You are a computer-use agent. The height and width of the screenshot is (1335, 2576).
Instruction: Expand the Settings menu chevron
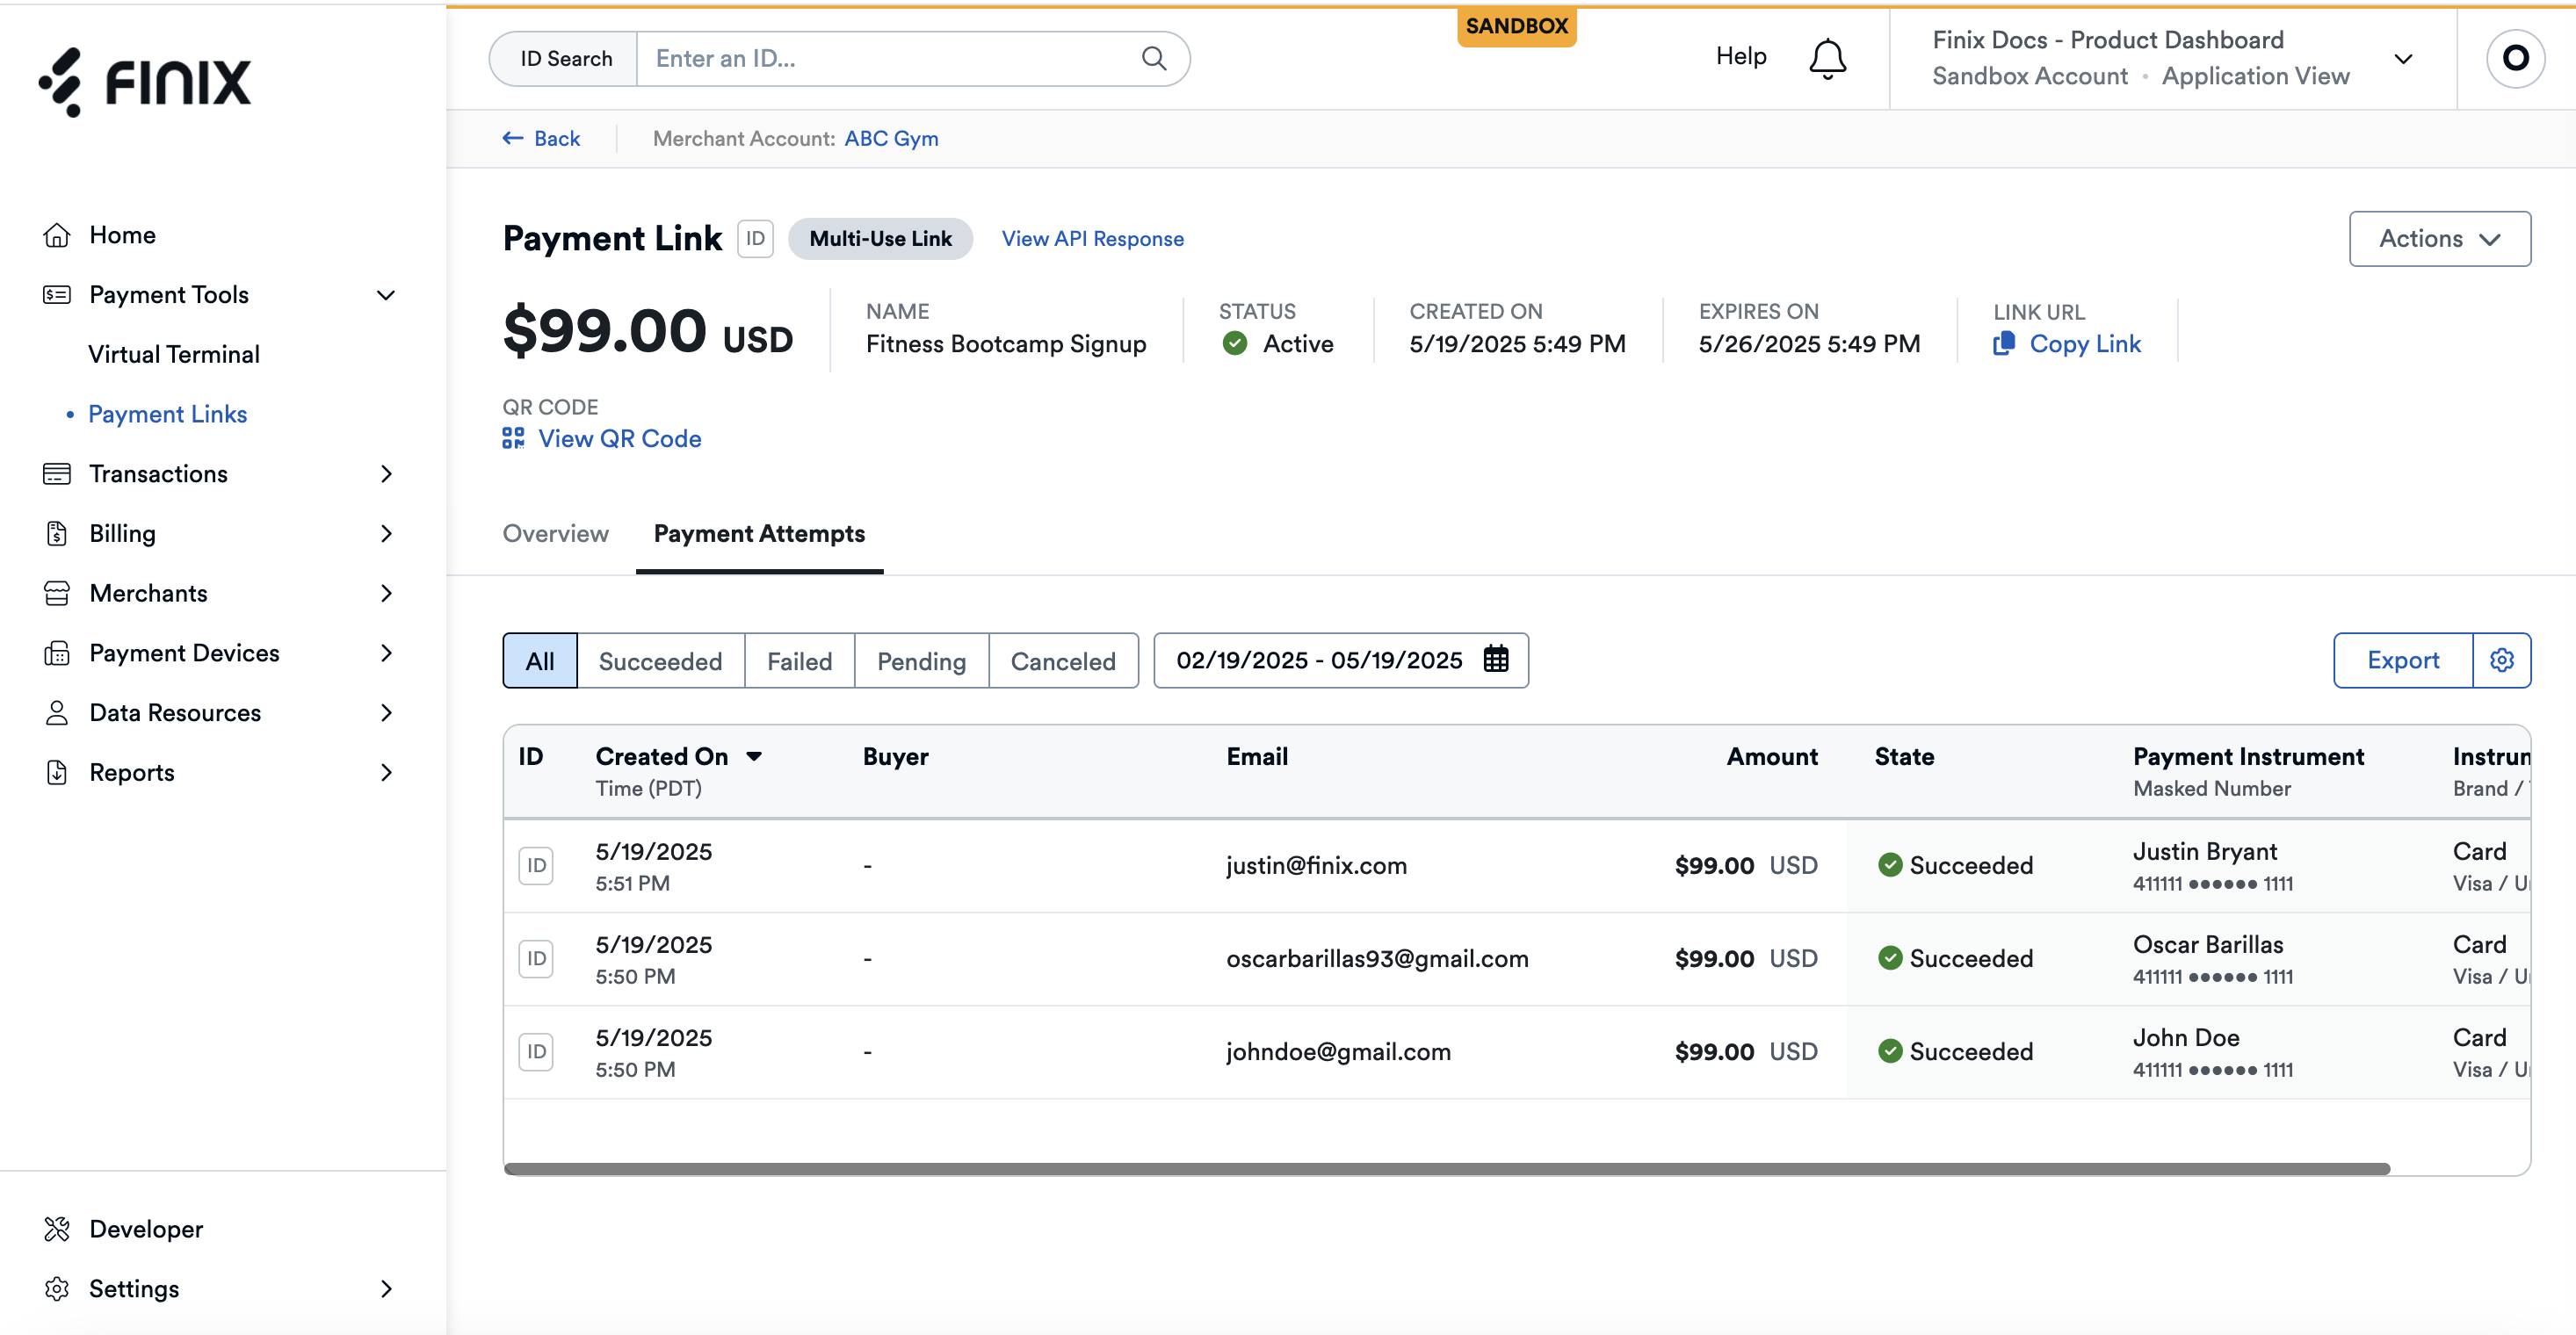[x=386, y=1289]
